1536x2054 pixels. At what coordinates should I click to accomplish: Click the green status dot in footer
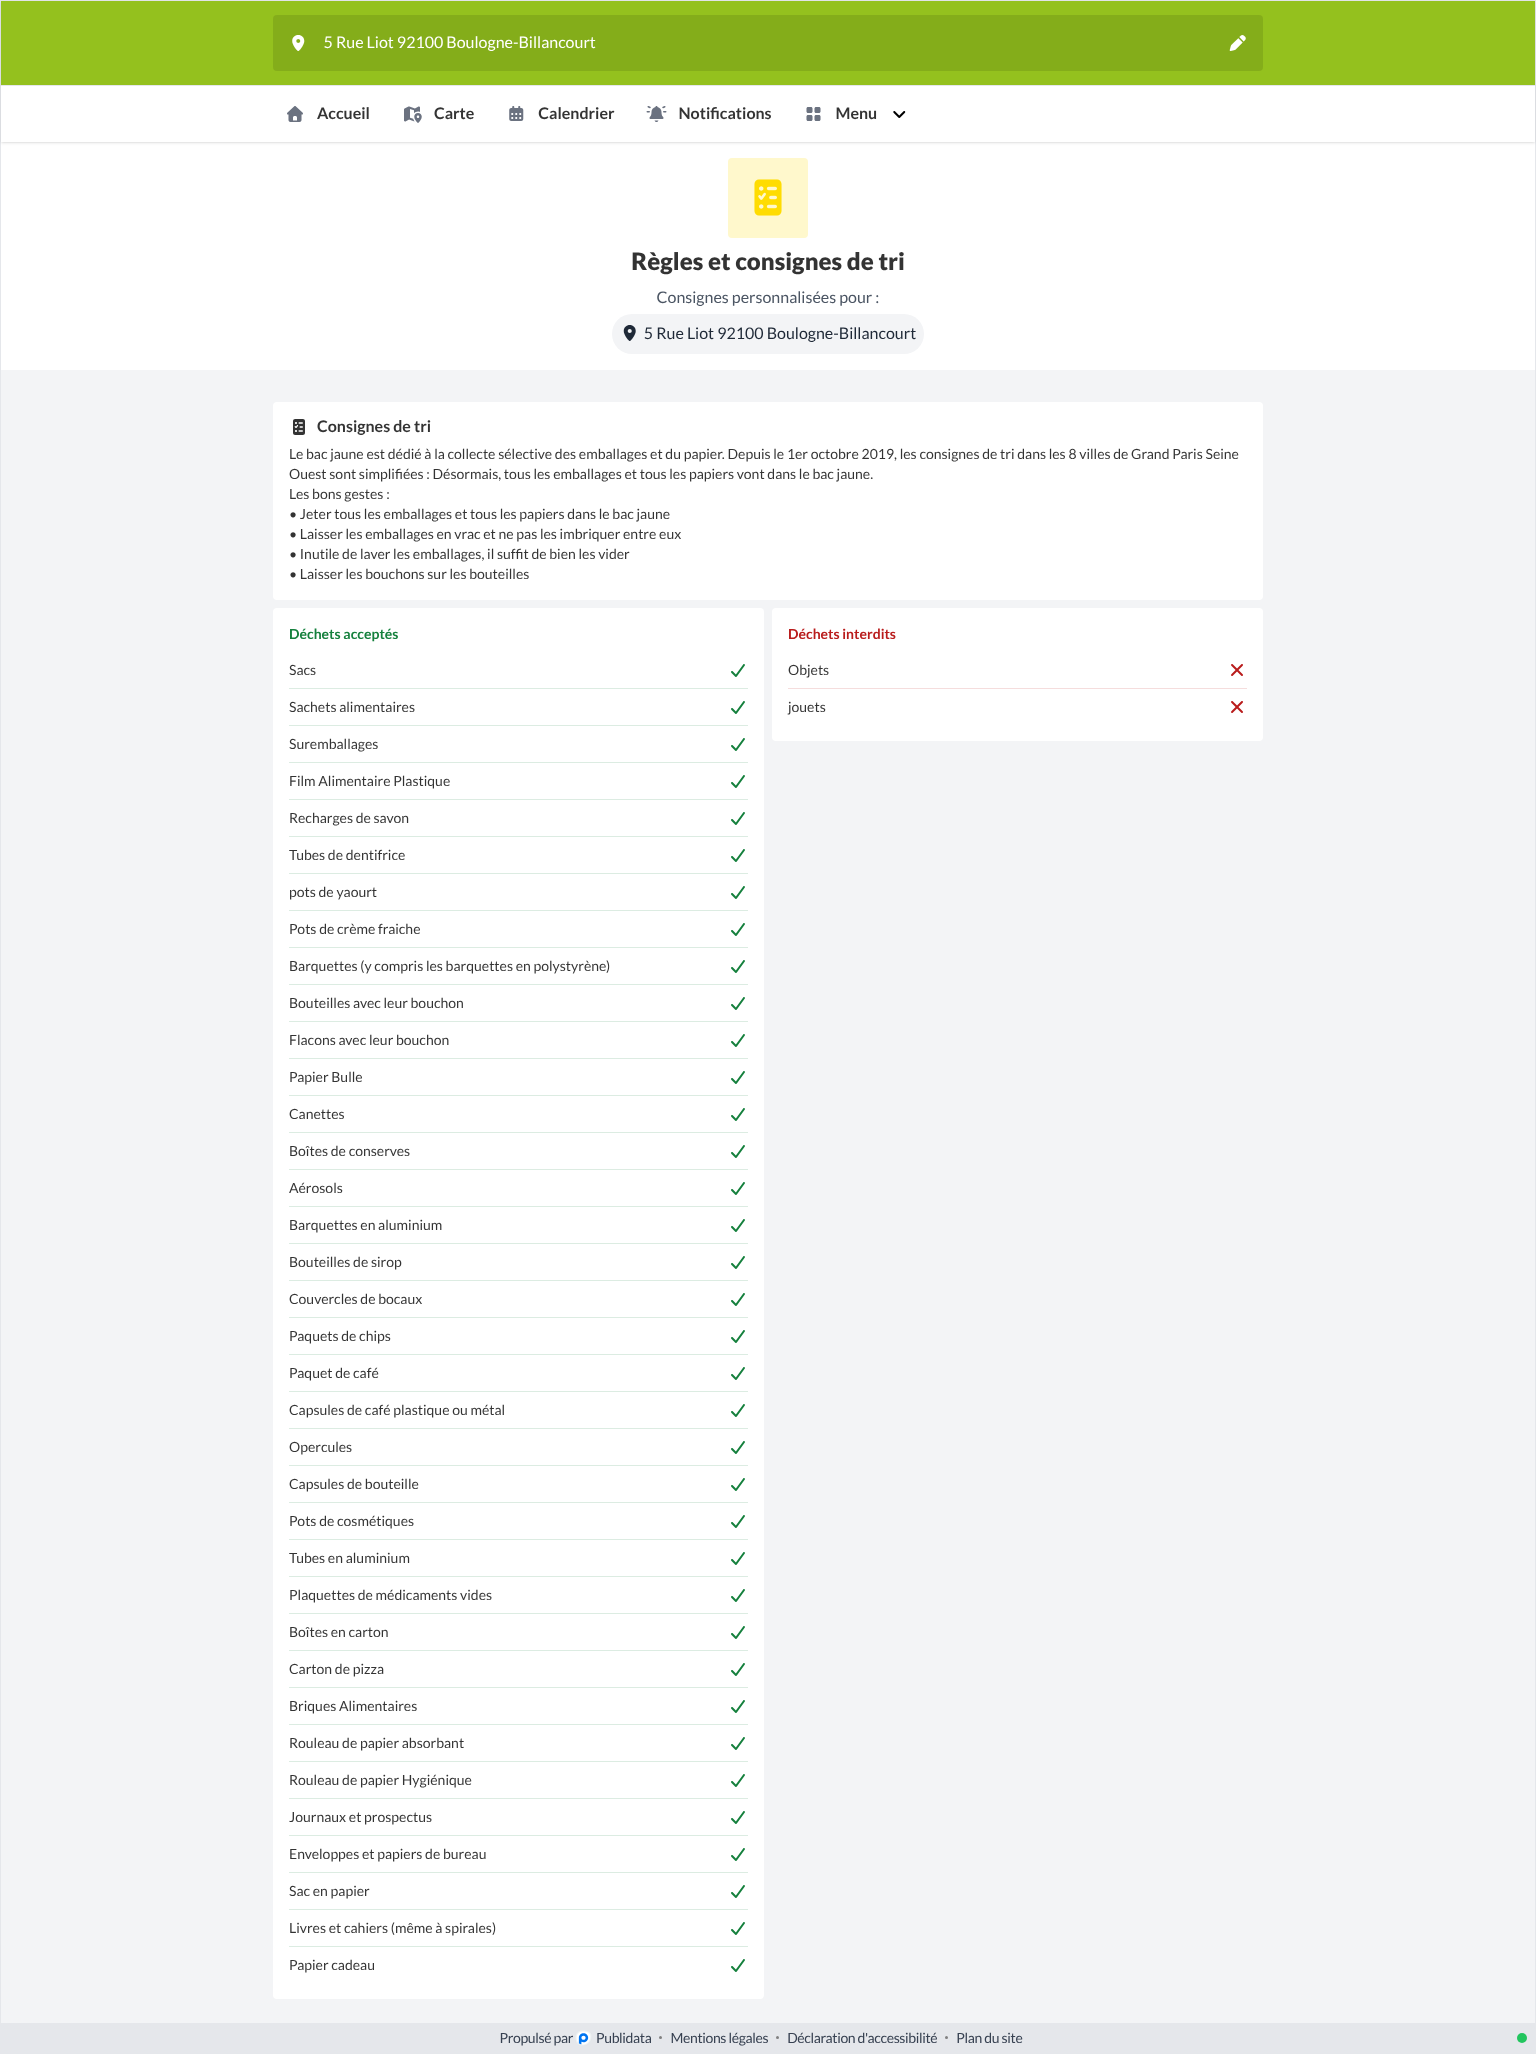click(1522, 2038)
